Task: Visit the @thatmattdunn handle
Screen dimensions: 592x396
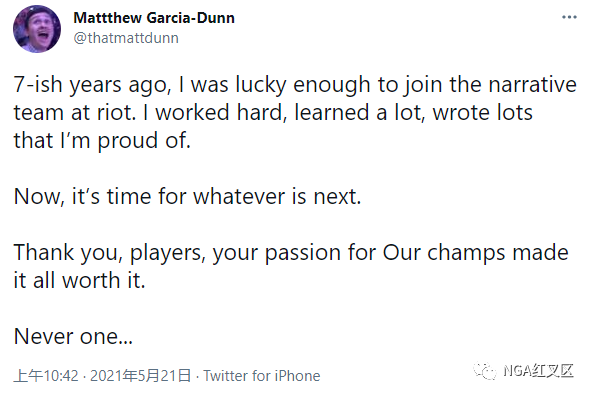Action: click(126, 38)
